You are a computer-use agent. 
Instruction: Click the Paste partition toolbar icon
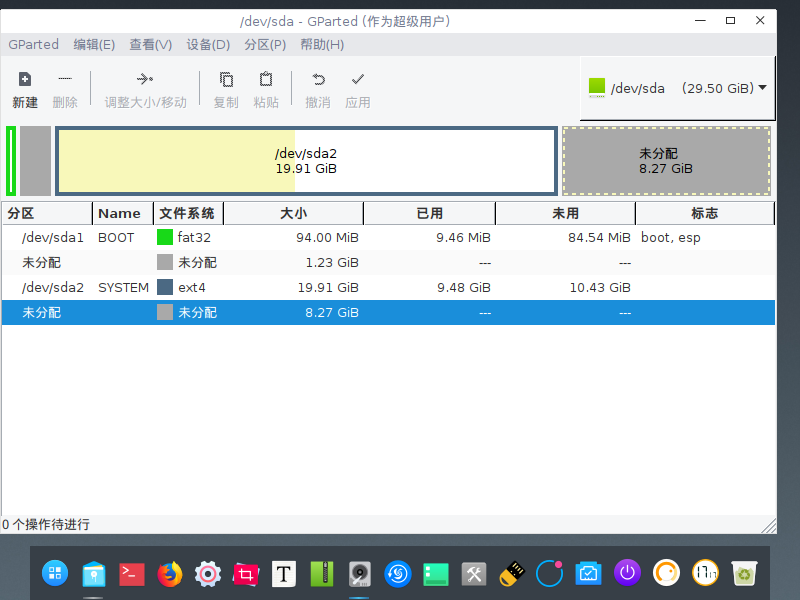point(266,80)
